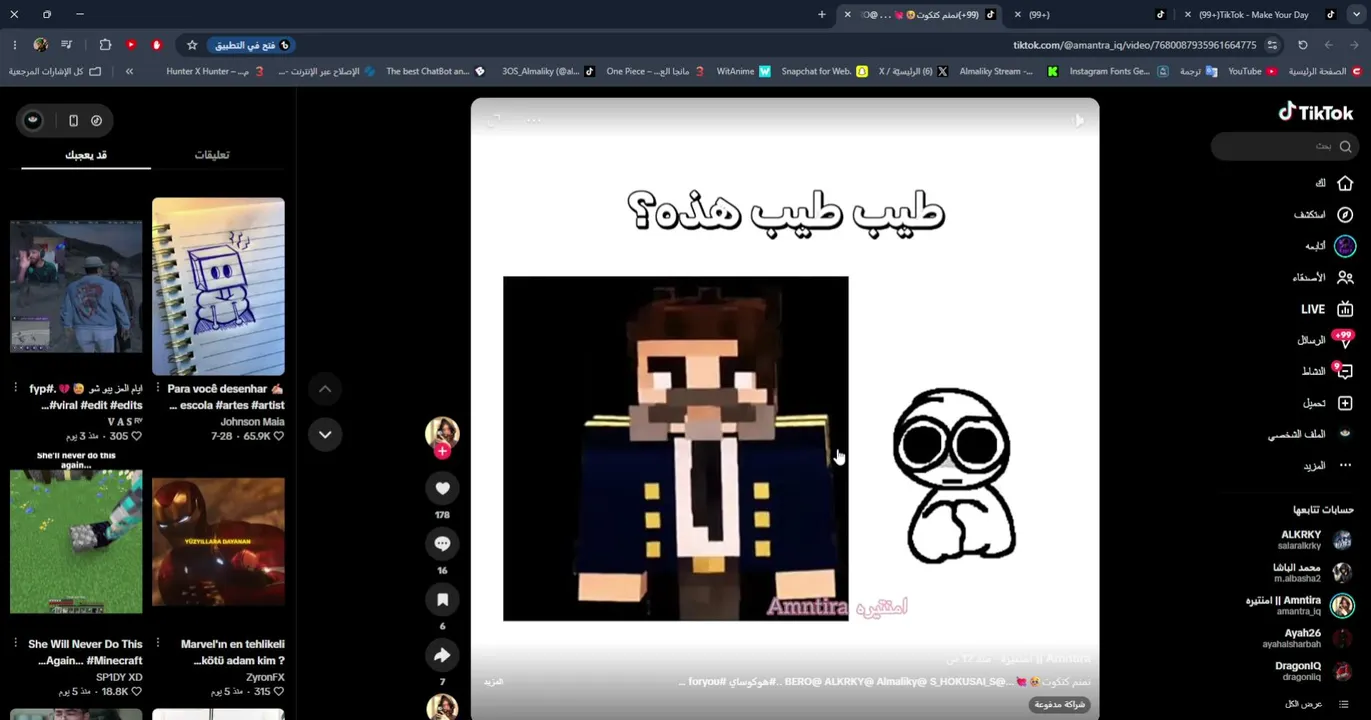Click the phone icon in the panel header

click(x=73, y=120)
